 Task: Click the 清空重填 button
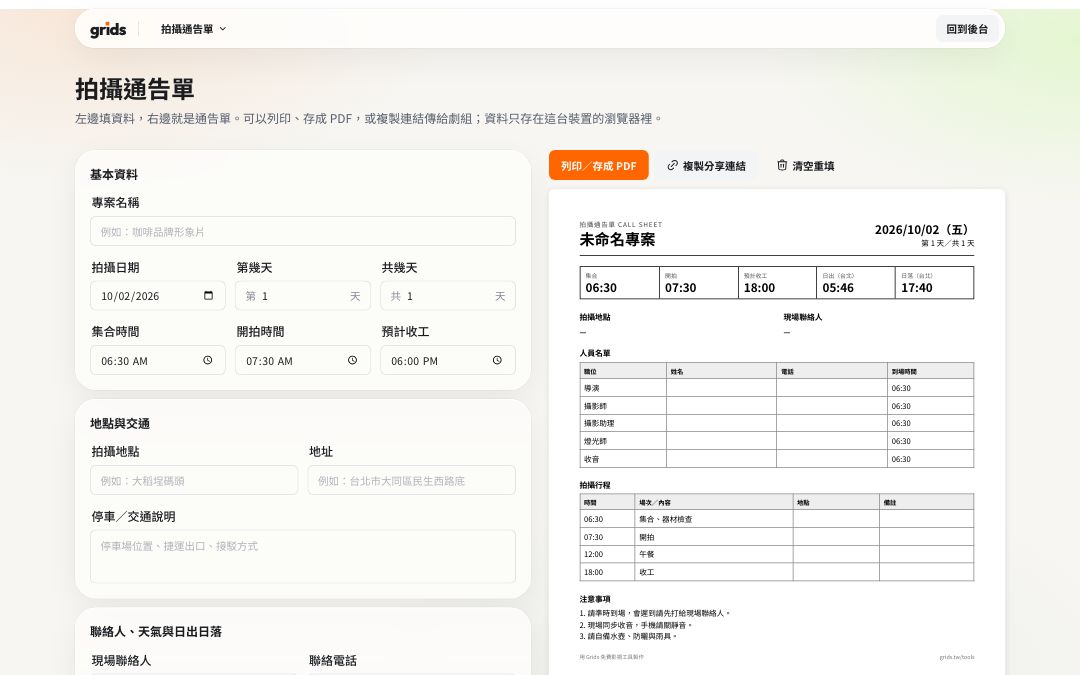805,165
